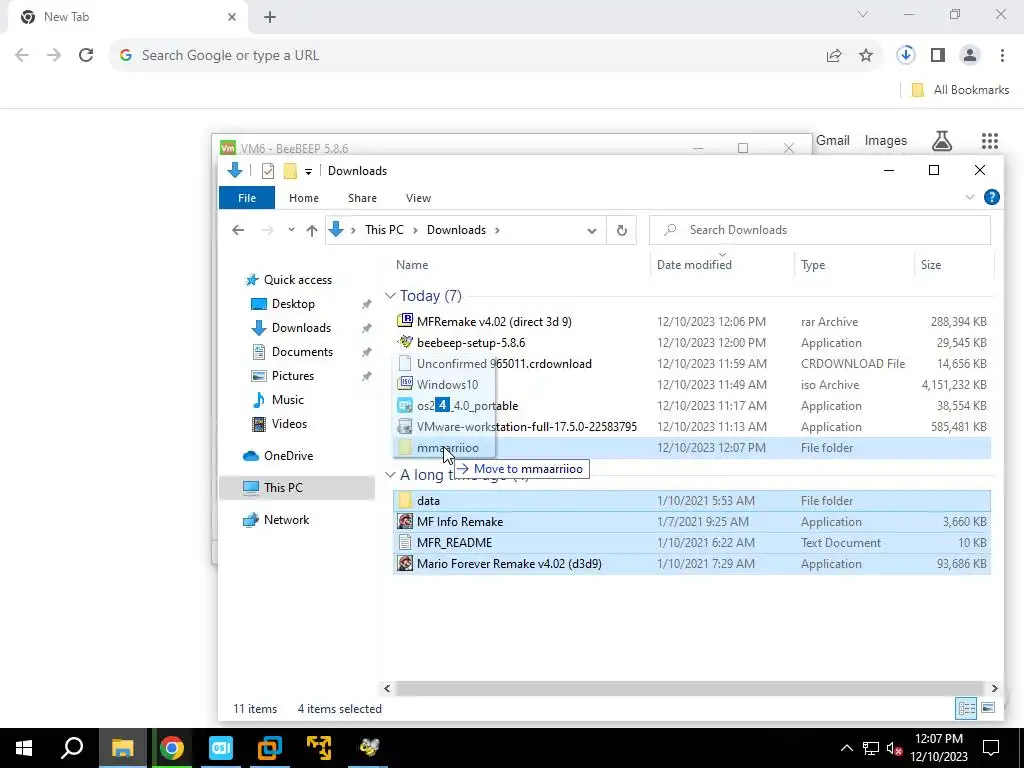The width and height of the screenshot is (1024, 768).
Task: Open the Home ribbon tab
Action: [304, 198]
